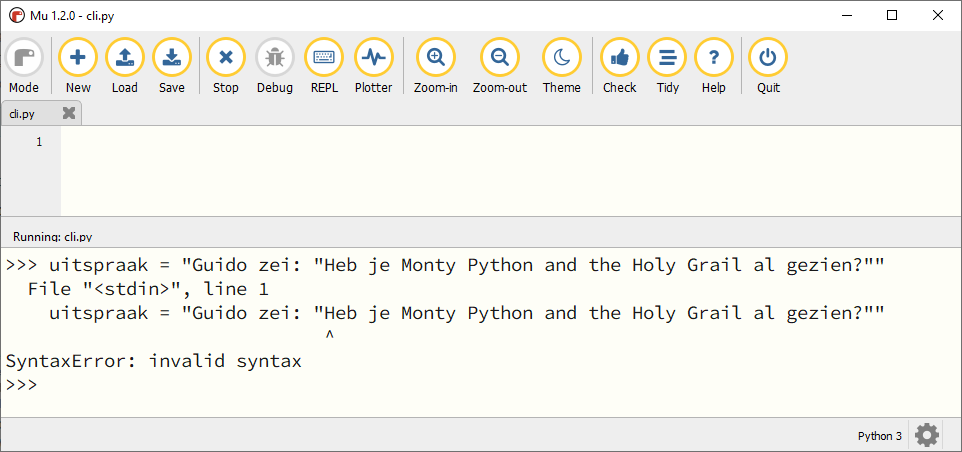Screen dimensions: 962x452
Task: Create a New file
Action: pos(78,66)
